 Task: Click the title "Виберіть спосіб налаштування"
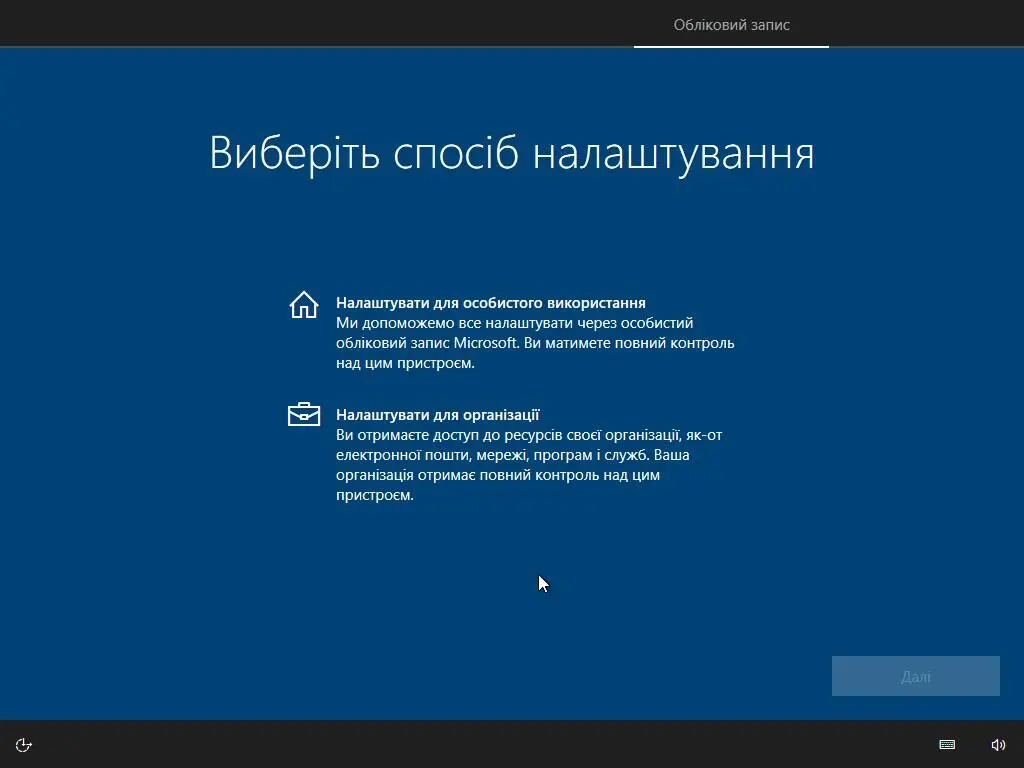click(x=511, y=152)
